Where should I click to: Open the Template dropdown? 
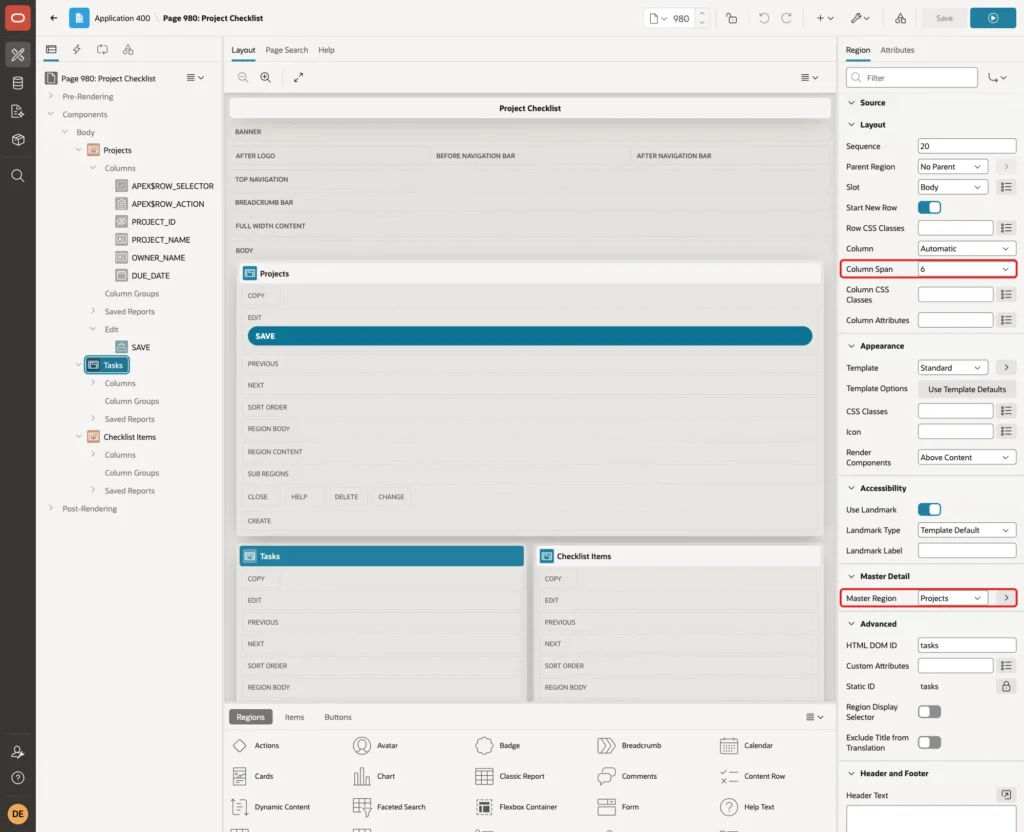pos(952,368)
